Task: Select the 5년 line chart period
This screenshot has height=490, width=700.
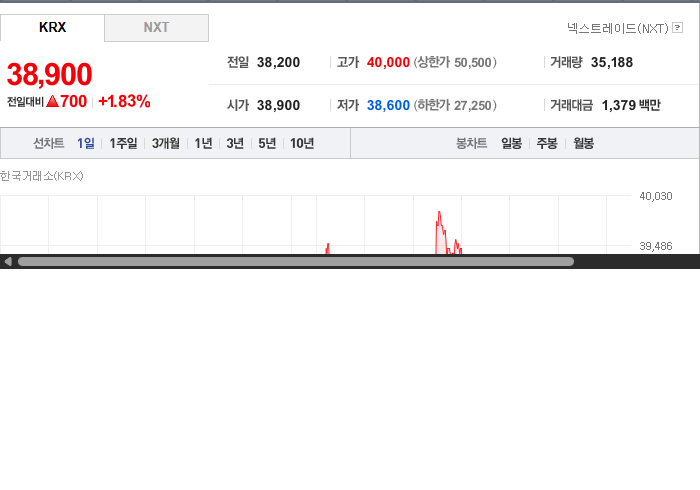Action: pyautogui.click(x=267, y=143)
